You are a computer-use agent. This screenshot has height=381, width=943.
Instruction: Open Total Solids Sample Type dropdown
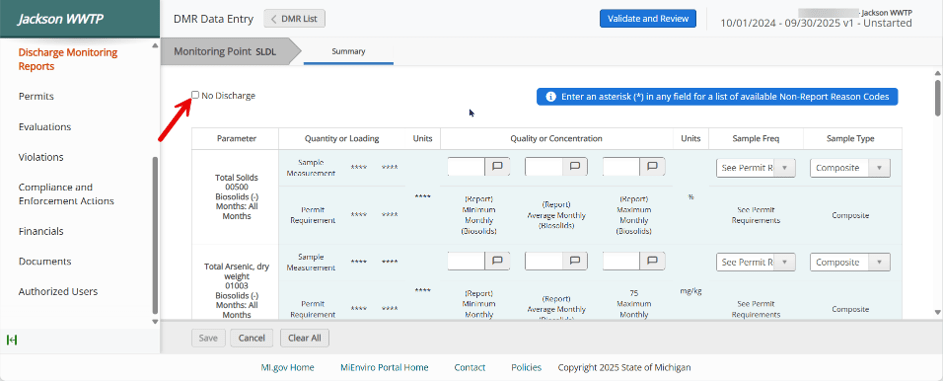pos(850,168)
